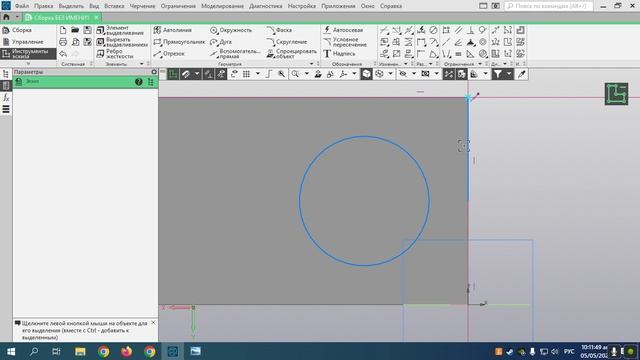Choose Вспомогательная прямая construction line
The height and width of the screenshot is (360, 640).
(235, 53)
